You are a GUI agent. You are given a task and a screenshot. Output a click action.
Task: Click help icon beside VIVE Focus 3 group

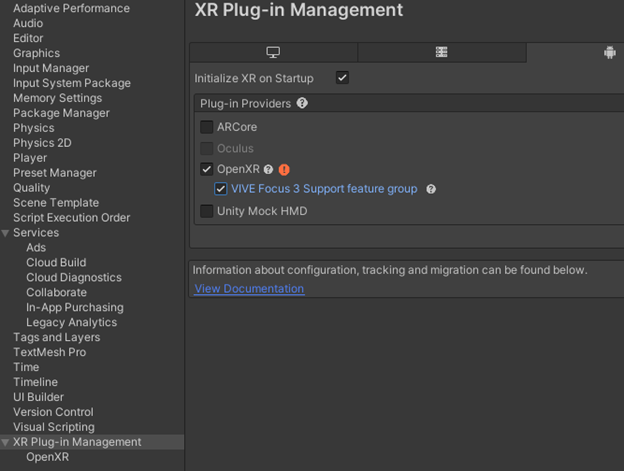[x=431, y=189]
